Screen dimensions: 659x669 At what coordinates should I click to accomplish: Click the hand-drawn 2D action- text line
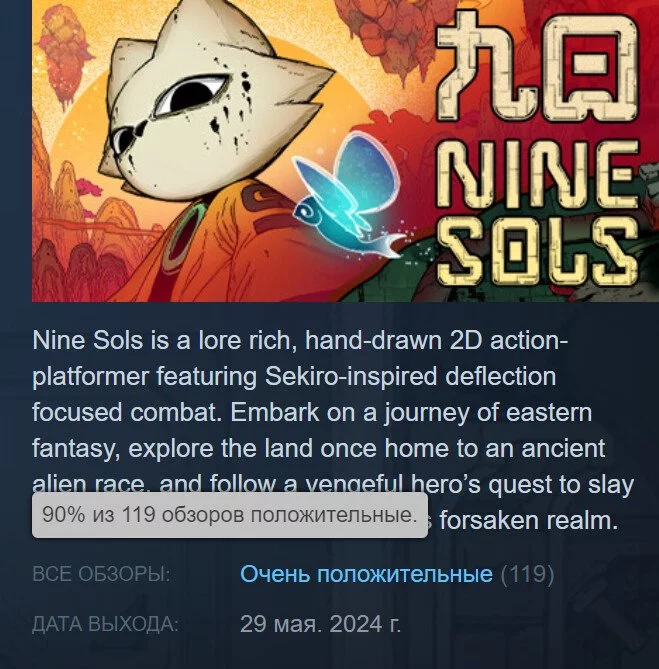pyautogui.click(x=436, y=340)
